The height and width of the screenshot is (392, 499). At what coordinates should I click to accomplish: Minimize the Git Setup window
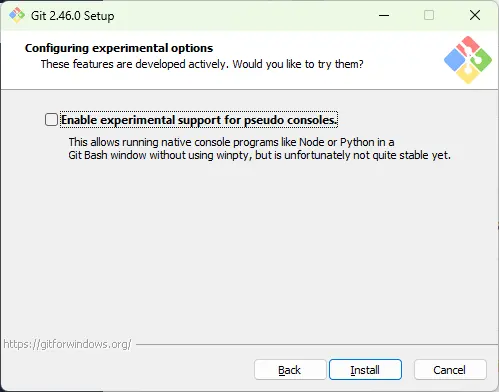tap(384, 15)
